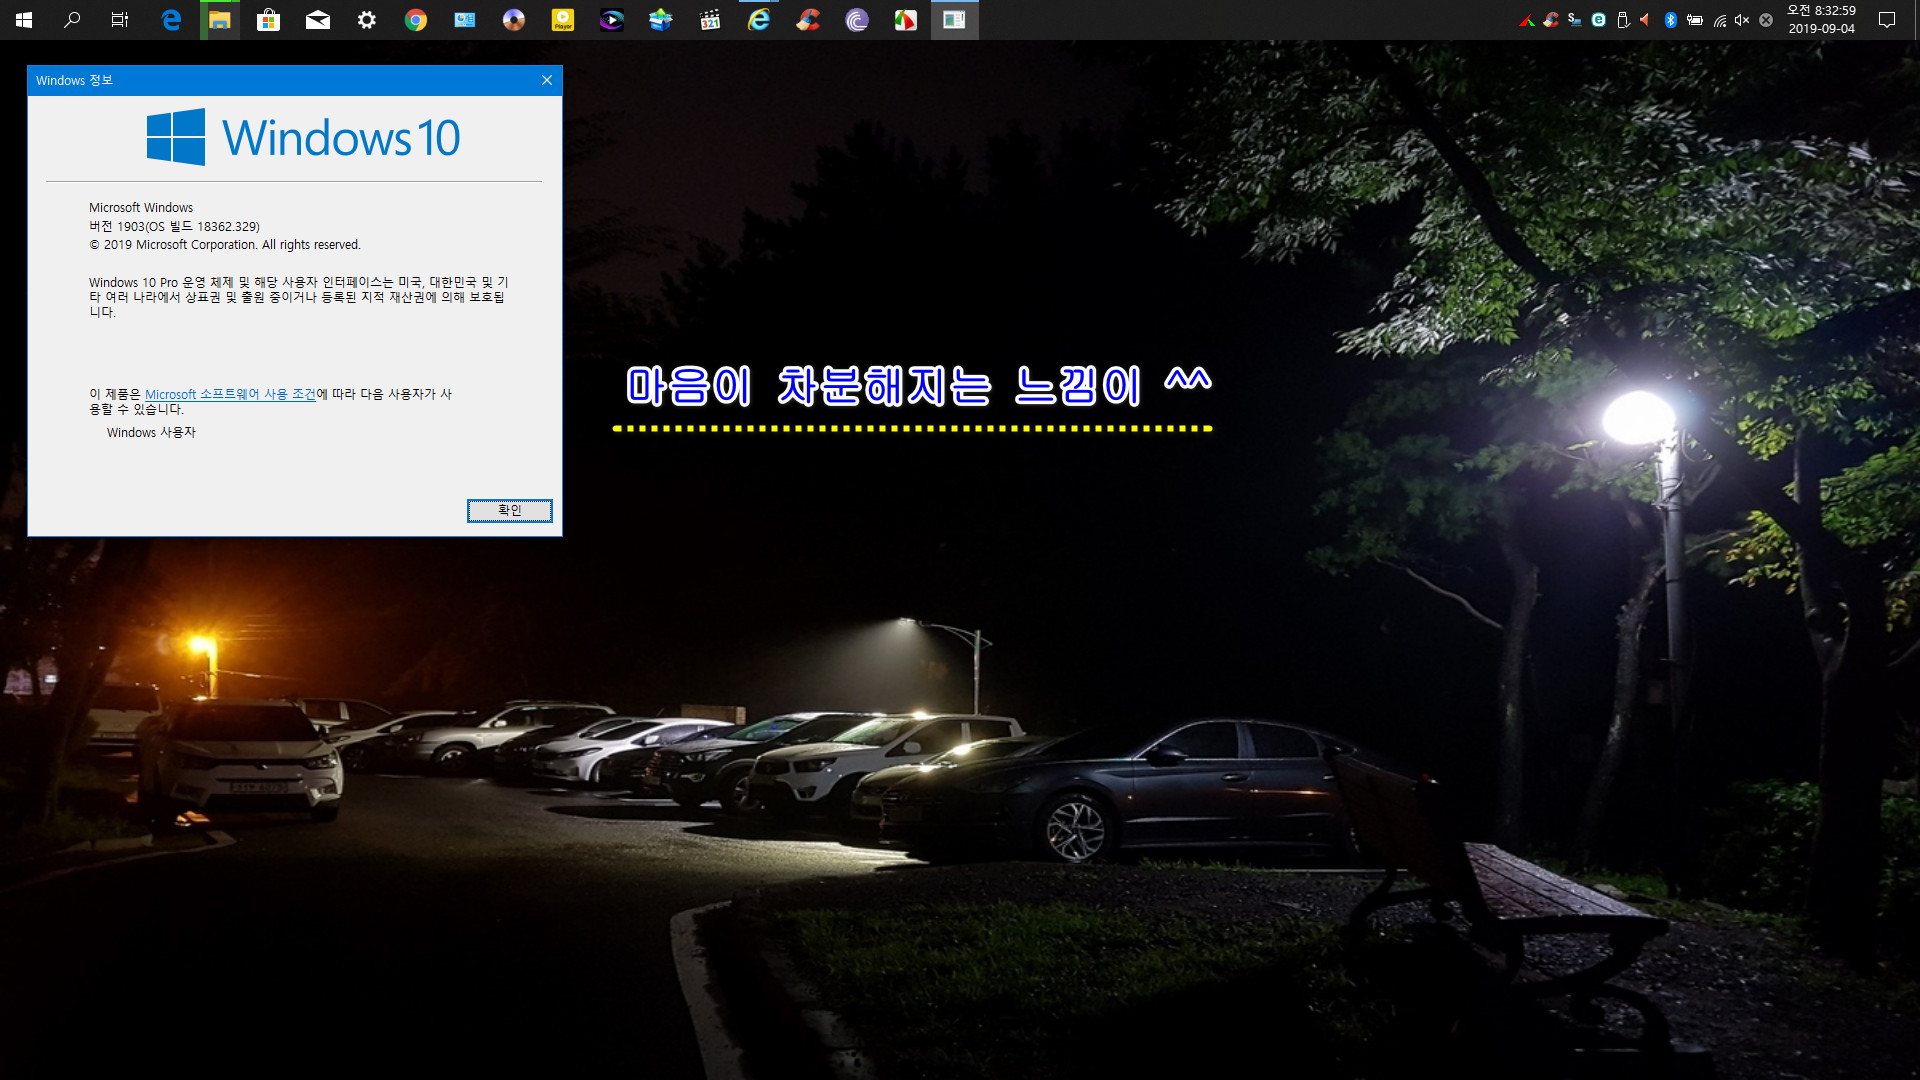Close the Windows 정보 dialog
This screenshot has width=1920, height=1080.
click(547, 80)
